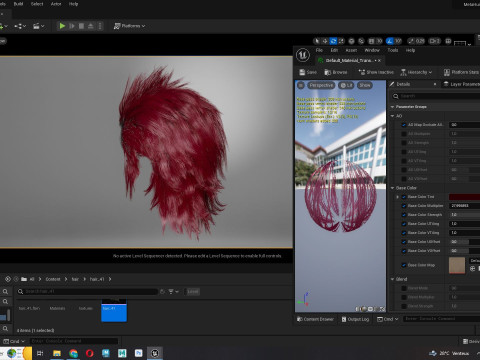Viewport: 480px width, 360px height.
Task: Open Output Log in material editor
Action: (355, 319)
